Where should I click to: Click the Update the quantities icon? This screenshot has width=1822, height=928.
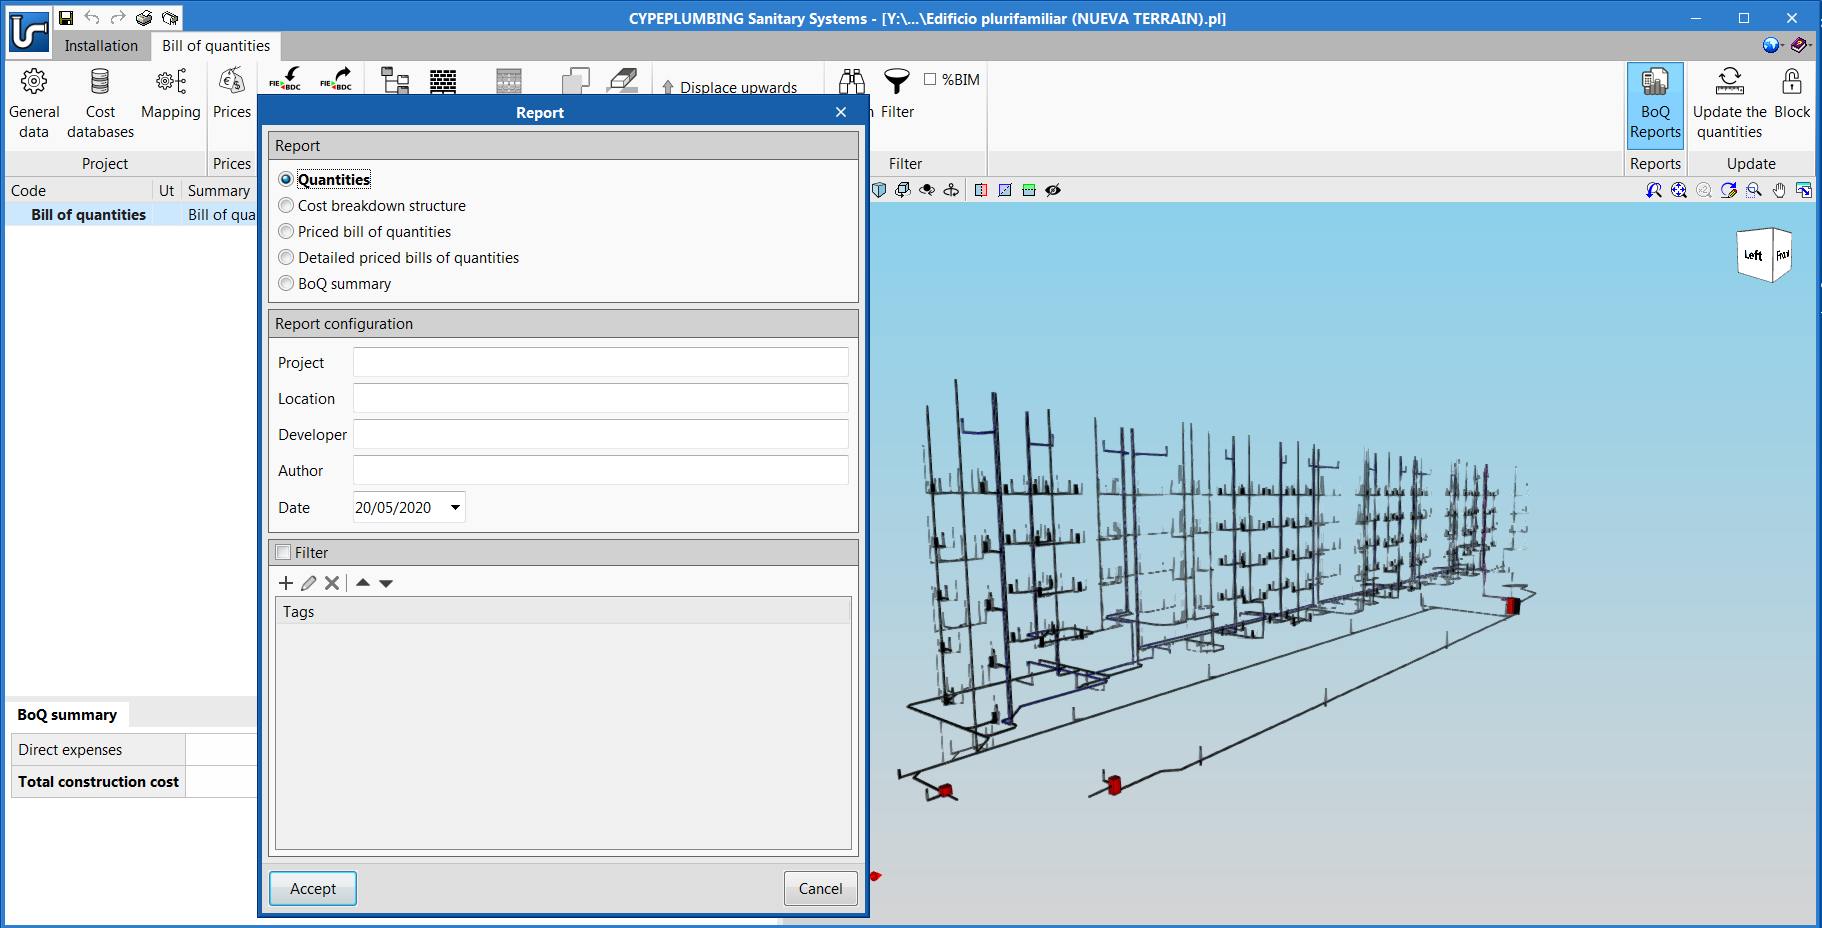tap(1729, 82)
